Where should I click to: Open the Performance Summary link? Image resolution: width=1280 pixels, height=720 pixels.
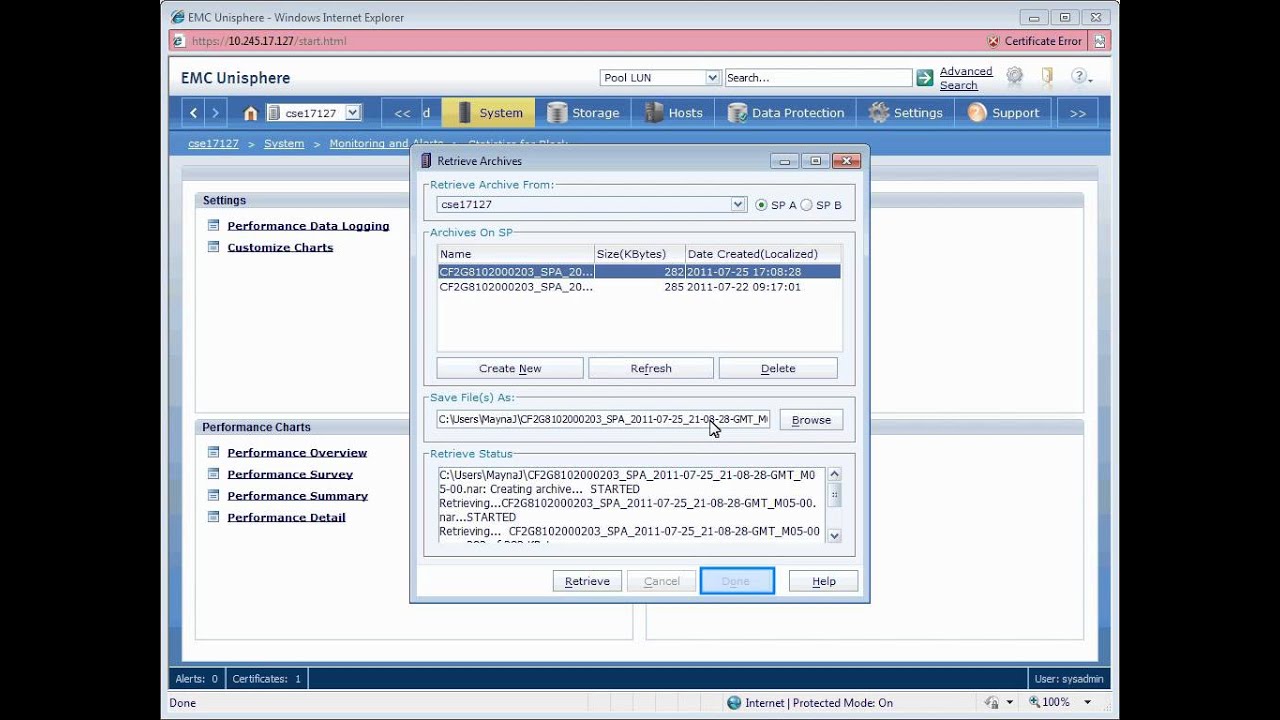tap(297, 496)
